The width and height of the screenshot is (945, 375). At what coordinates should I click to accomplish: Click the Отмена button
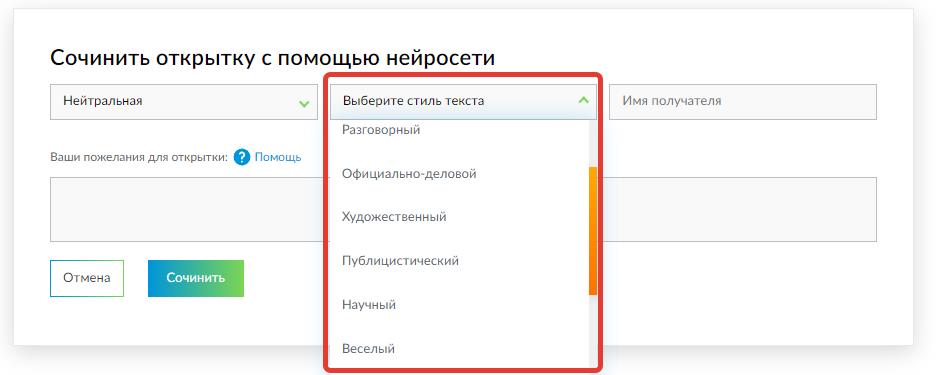[87, 279]
